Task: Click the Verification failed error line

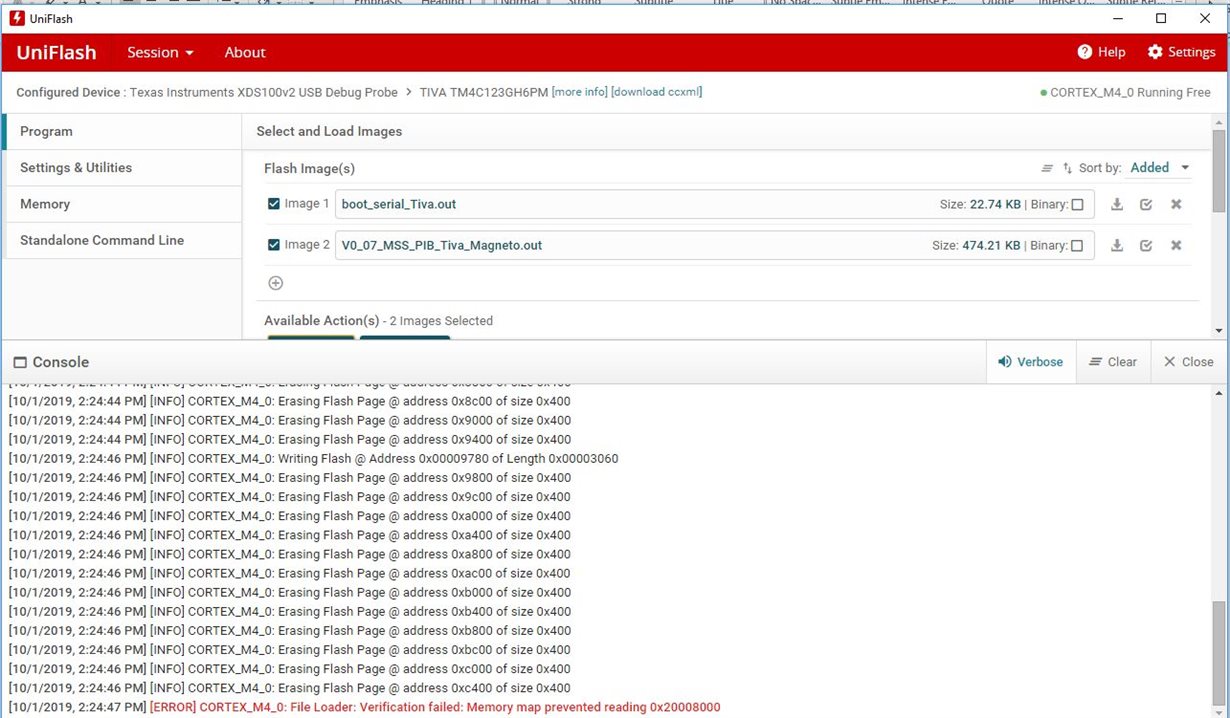Action: click(364, 707)
